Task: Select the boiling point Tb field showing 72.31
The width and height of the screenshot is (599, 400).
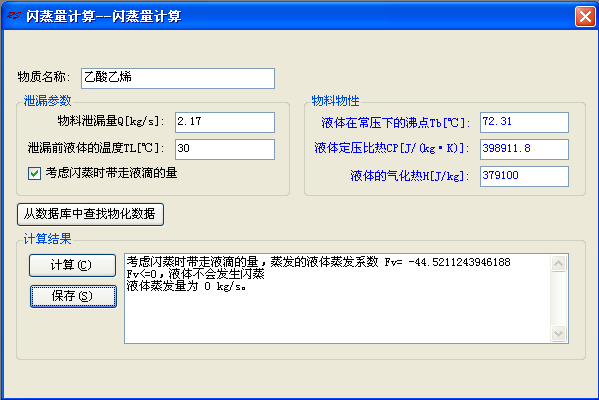Action: pos(524,122)
